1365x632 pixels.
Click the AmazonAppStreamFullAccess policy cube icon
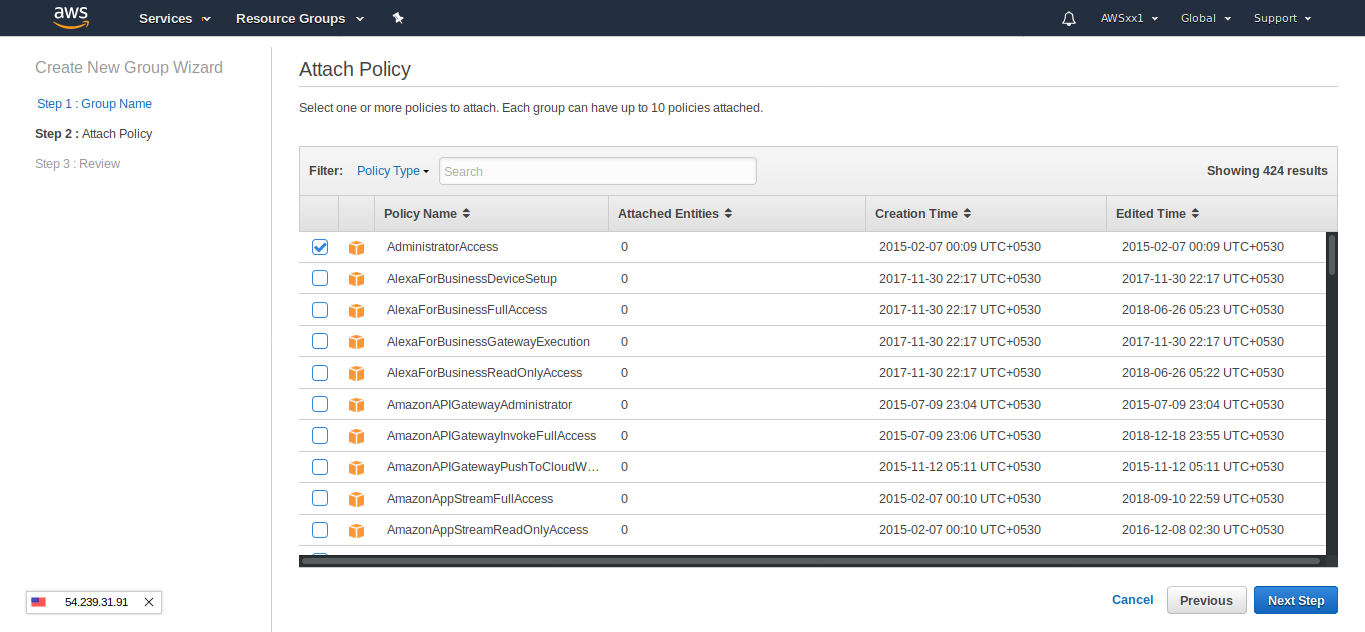[356, 499]
